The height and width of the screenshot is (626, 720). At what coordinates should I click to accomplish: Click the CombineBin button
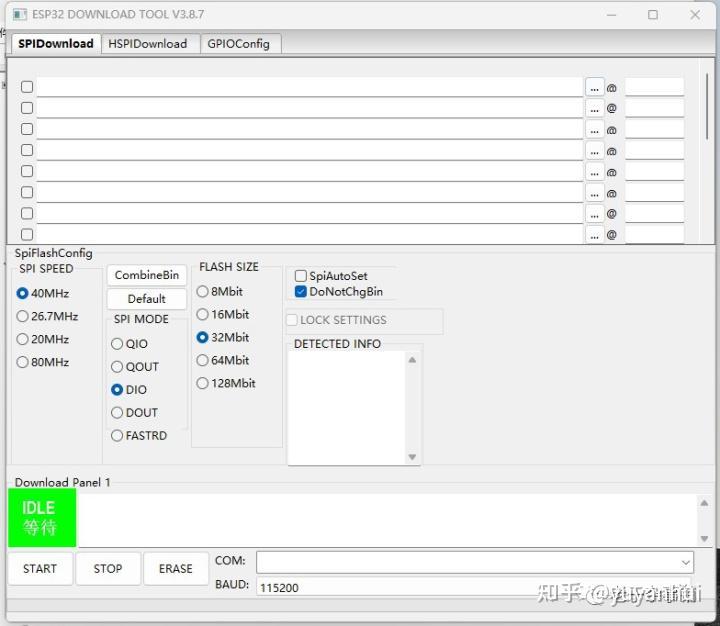point(147,275)
